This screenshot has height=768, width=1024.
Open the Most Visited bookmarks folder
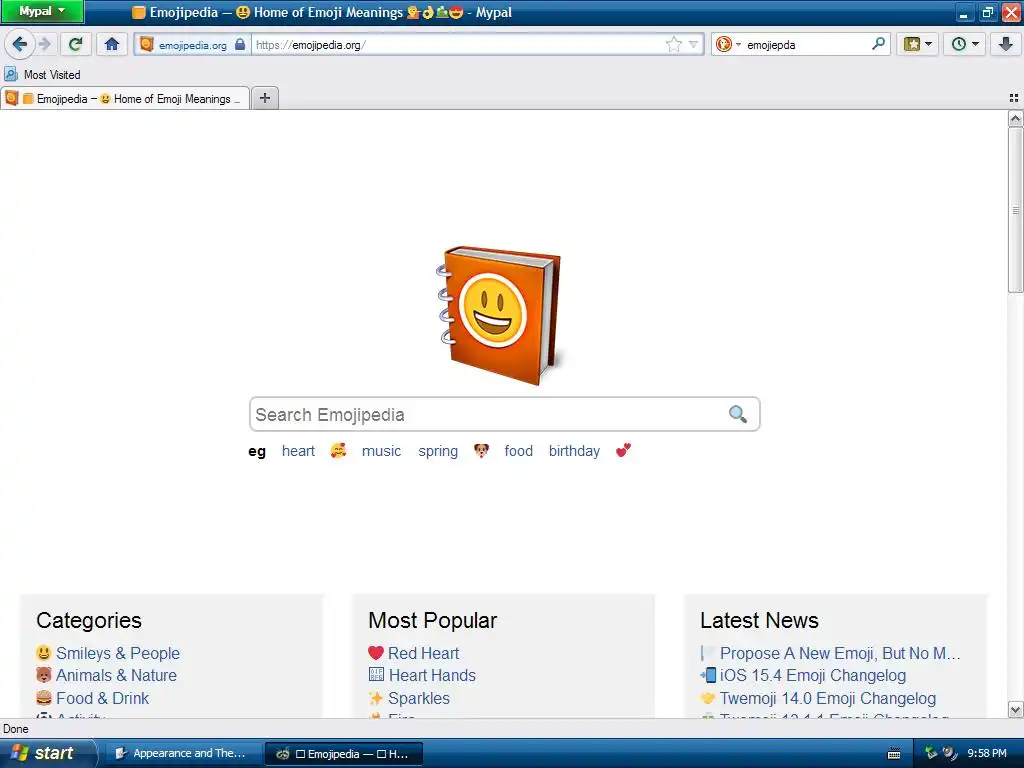tap(43, 74)
